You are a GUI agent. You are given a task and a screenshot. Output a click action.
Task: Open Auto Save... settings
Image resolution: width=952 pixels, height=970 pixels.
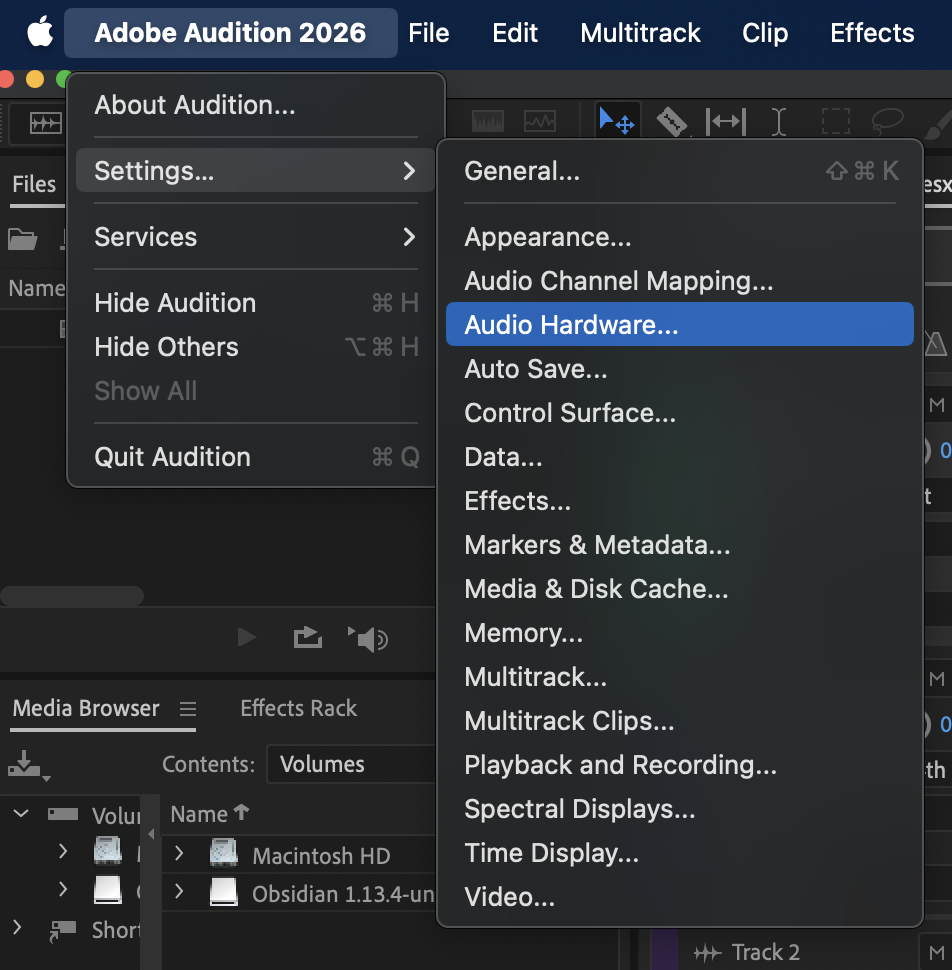pos(680,369)
